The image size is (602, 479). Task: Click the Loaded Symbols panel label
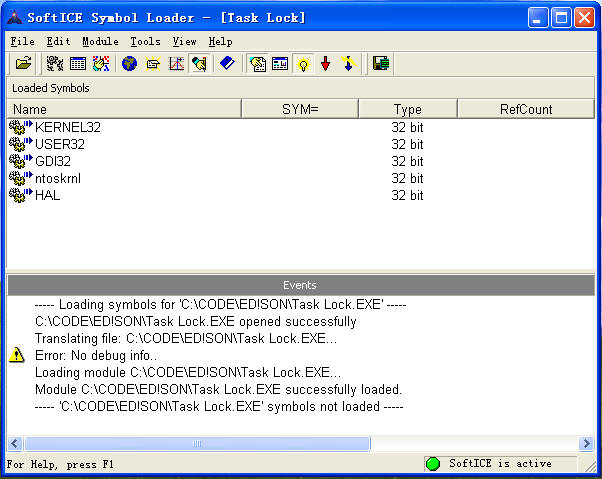51,88
